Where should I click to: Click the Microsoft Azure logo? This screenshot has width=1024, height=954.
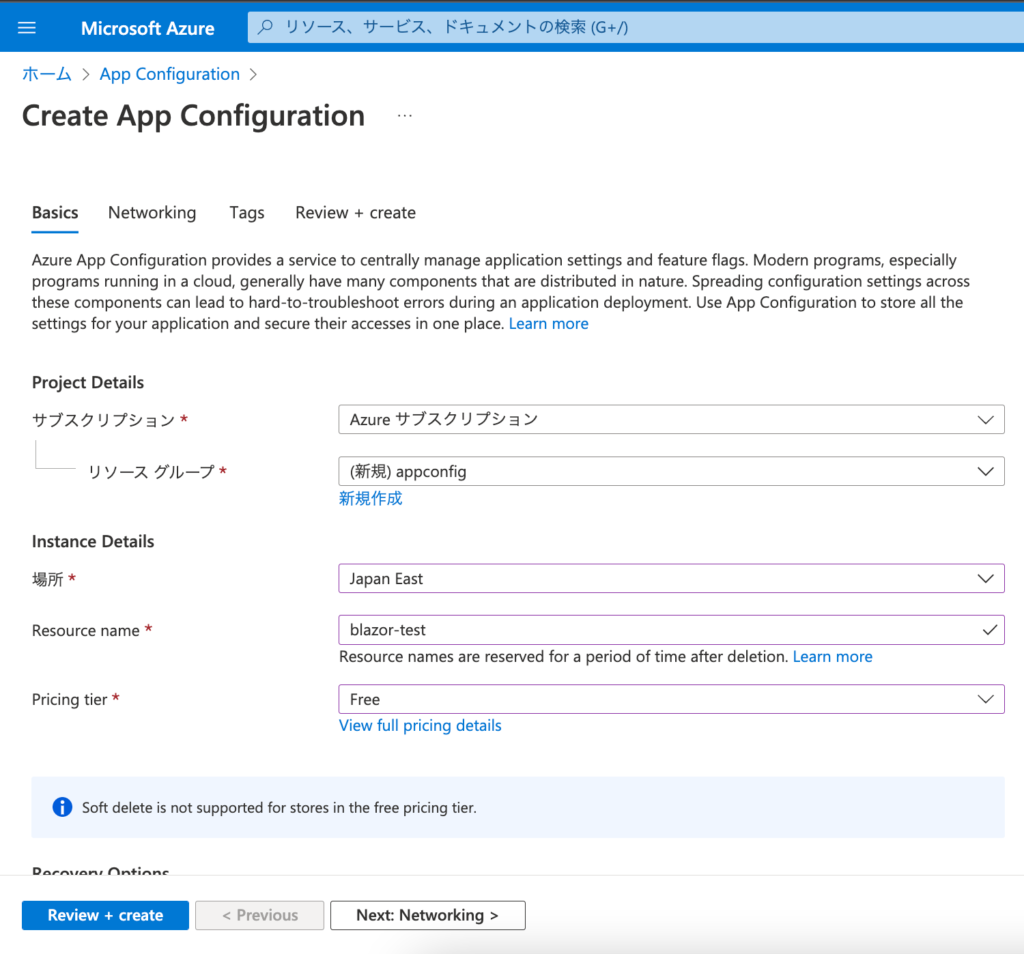[x=147, y=27]
